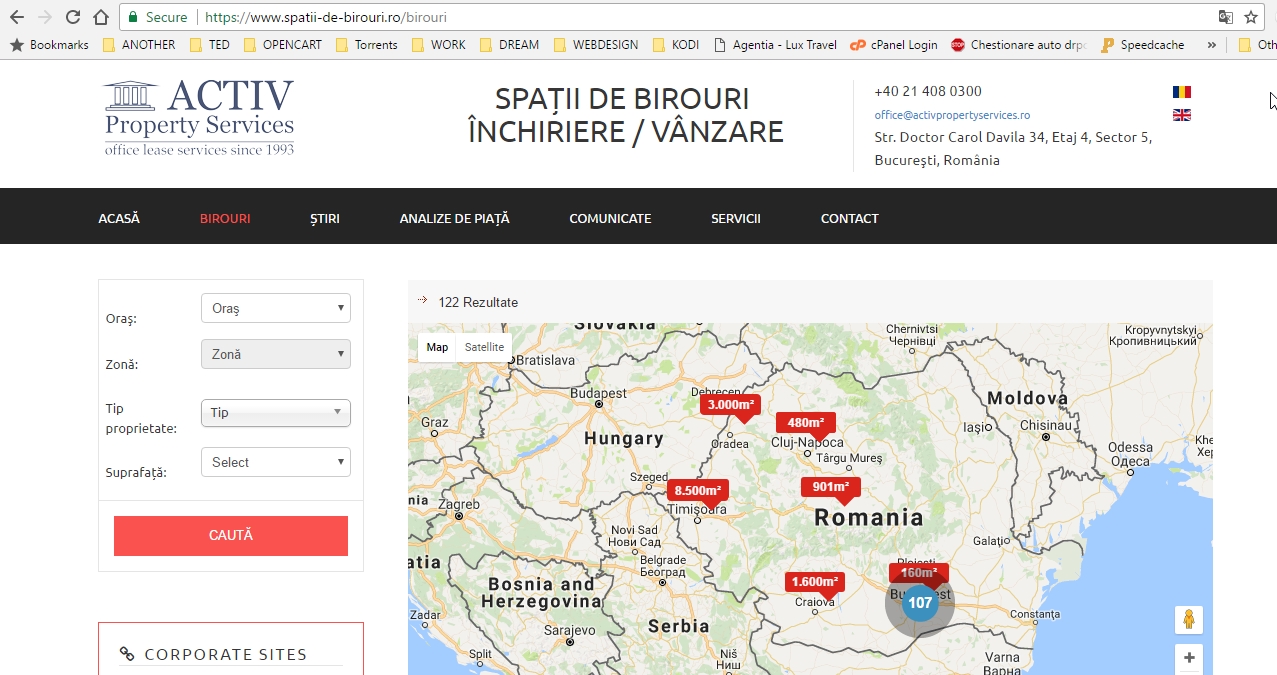Open the TED bookmarks folder
The image size is (1277, 675).
(209, 45)
